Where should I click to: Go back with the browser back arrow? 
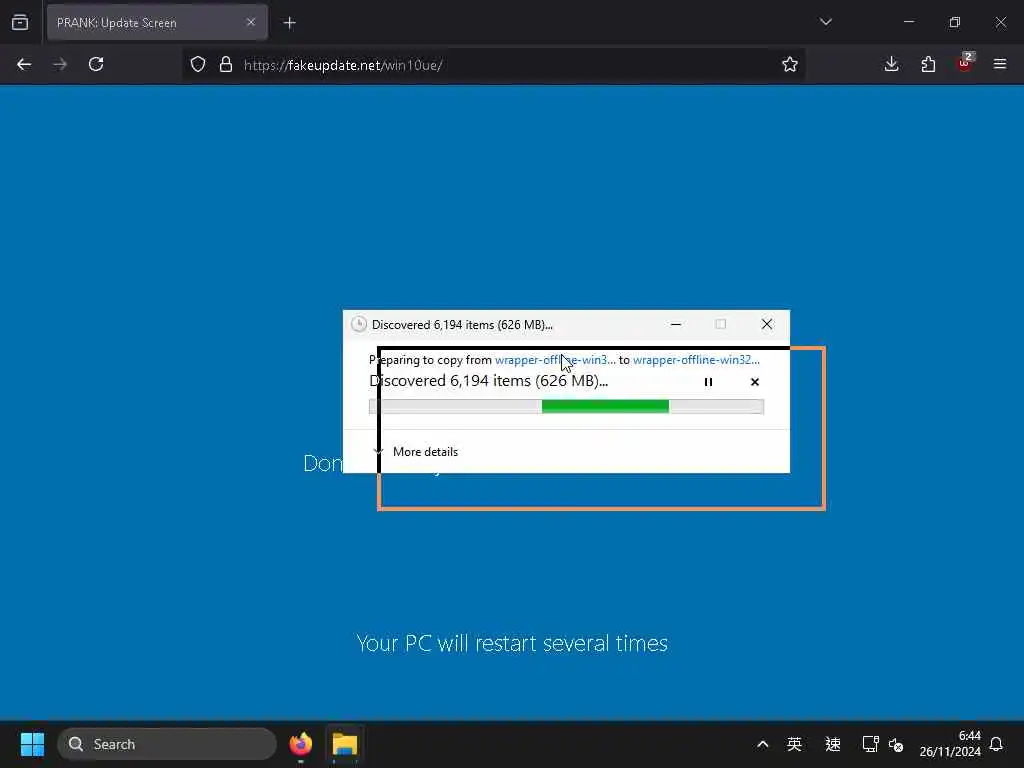[x=24, y=64]
